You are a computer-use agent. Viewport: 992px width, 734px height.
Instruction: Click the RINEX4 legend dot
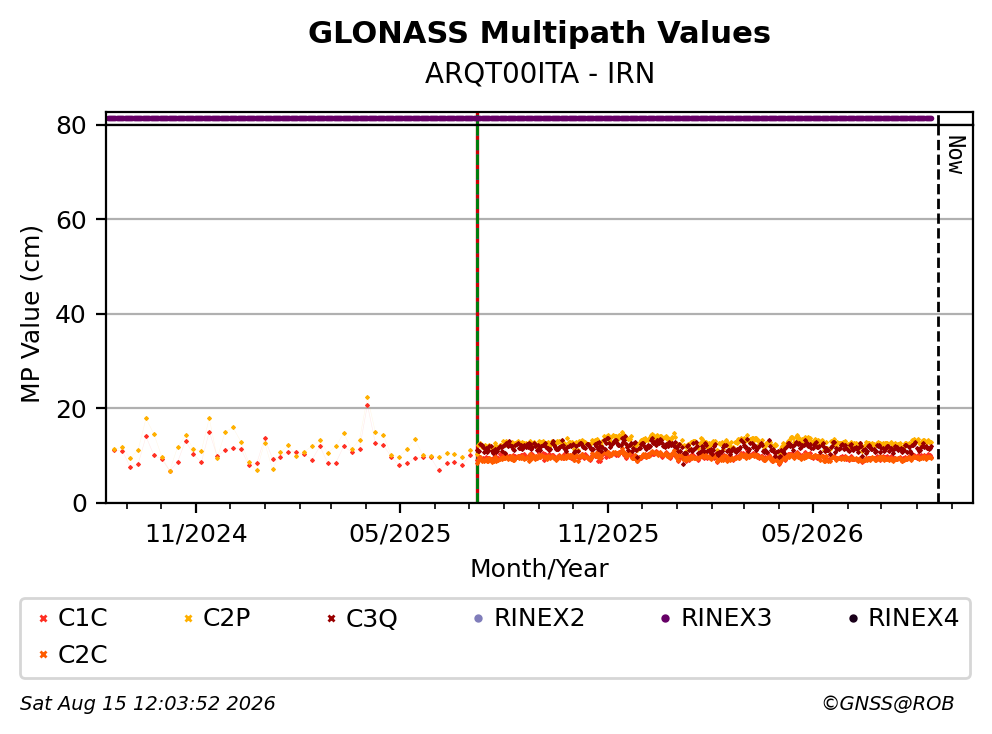tap(853, 618)
